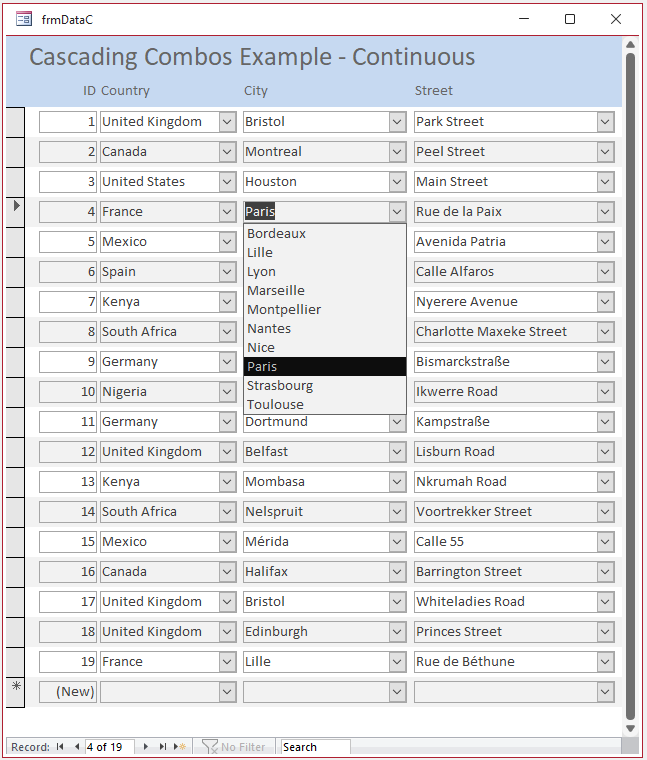Expand Street dropdown for Park Street

(605, 122)
